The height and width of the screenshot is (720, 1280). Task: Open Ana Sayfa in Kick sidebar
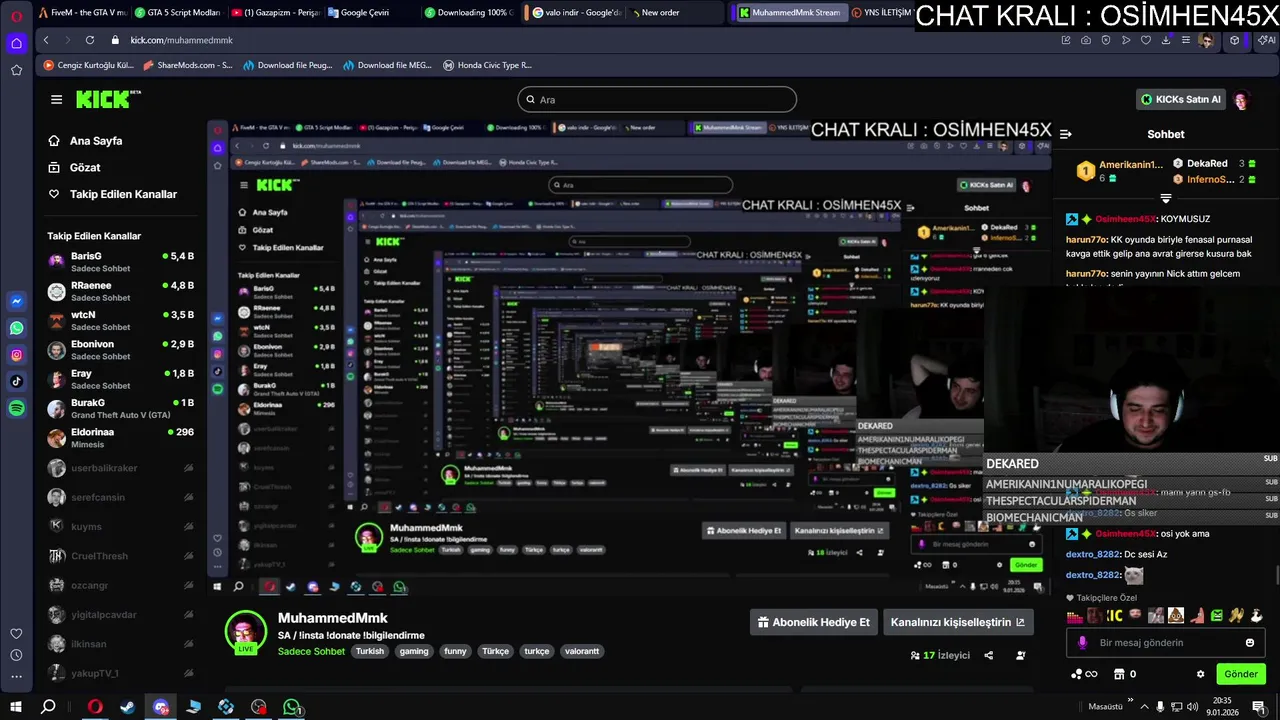click(x=96, y=141)
